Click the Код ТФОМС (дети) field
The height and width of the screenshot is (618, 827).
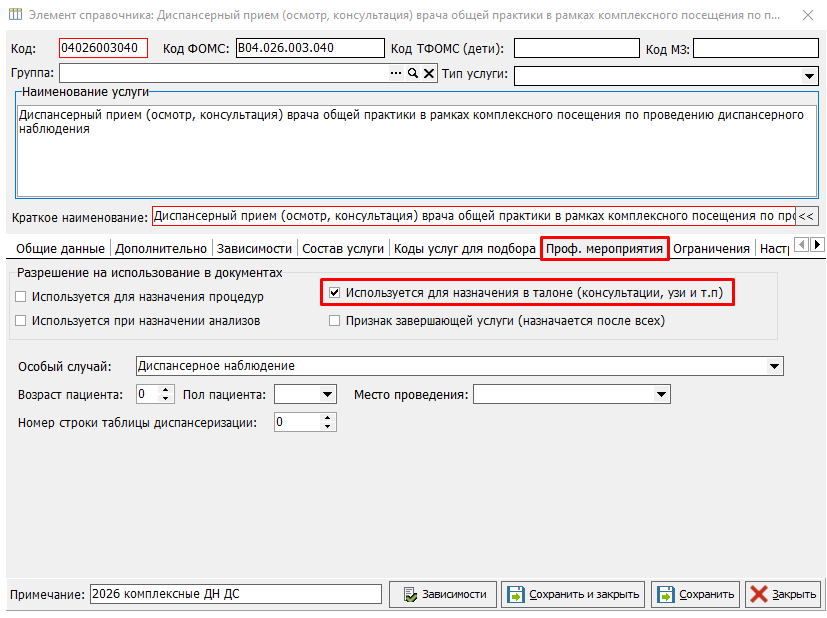point(576,48)
